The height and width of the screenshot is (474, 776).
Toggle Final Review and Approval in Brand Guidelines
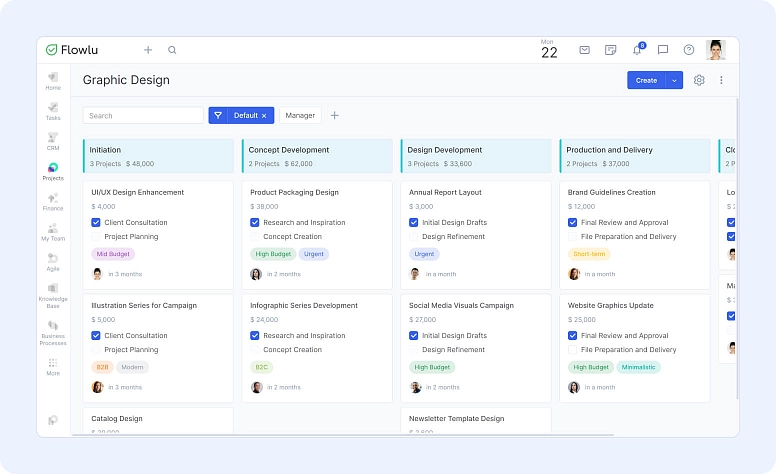tap(573, 223)
